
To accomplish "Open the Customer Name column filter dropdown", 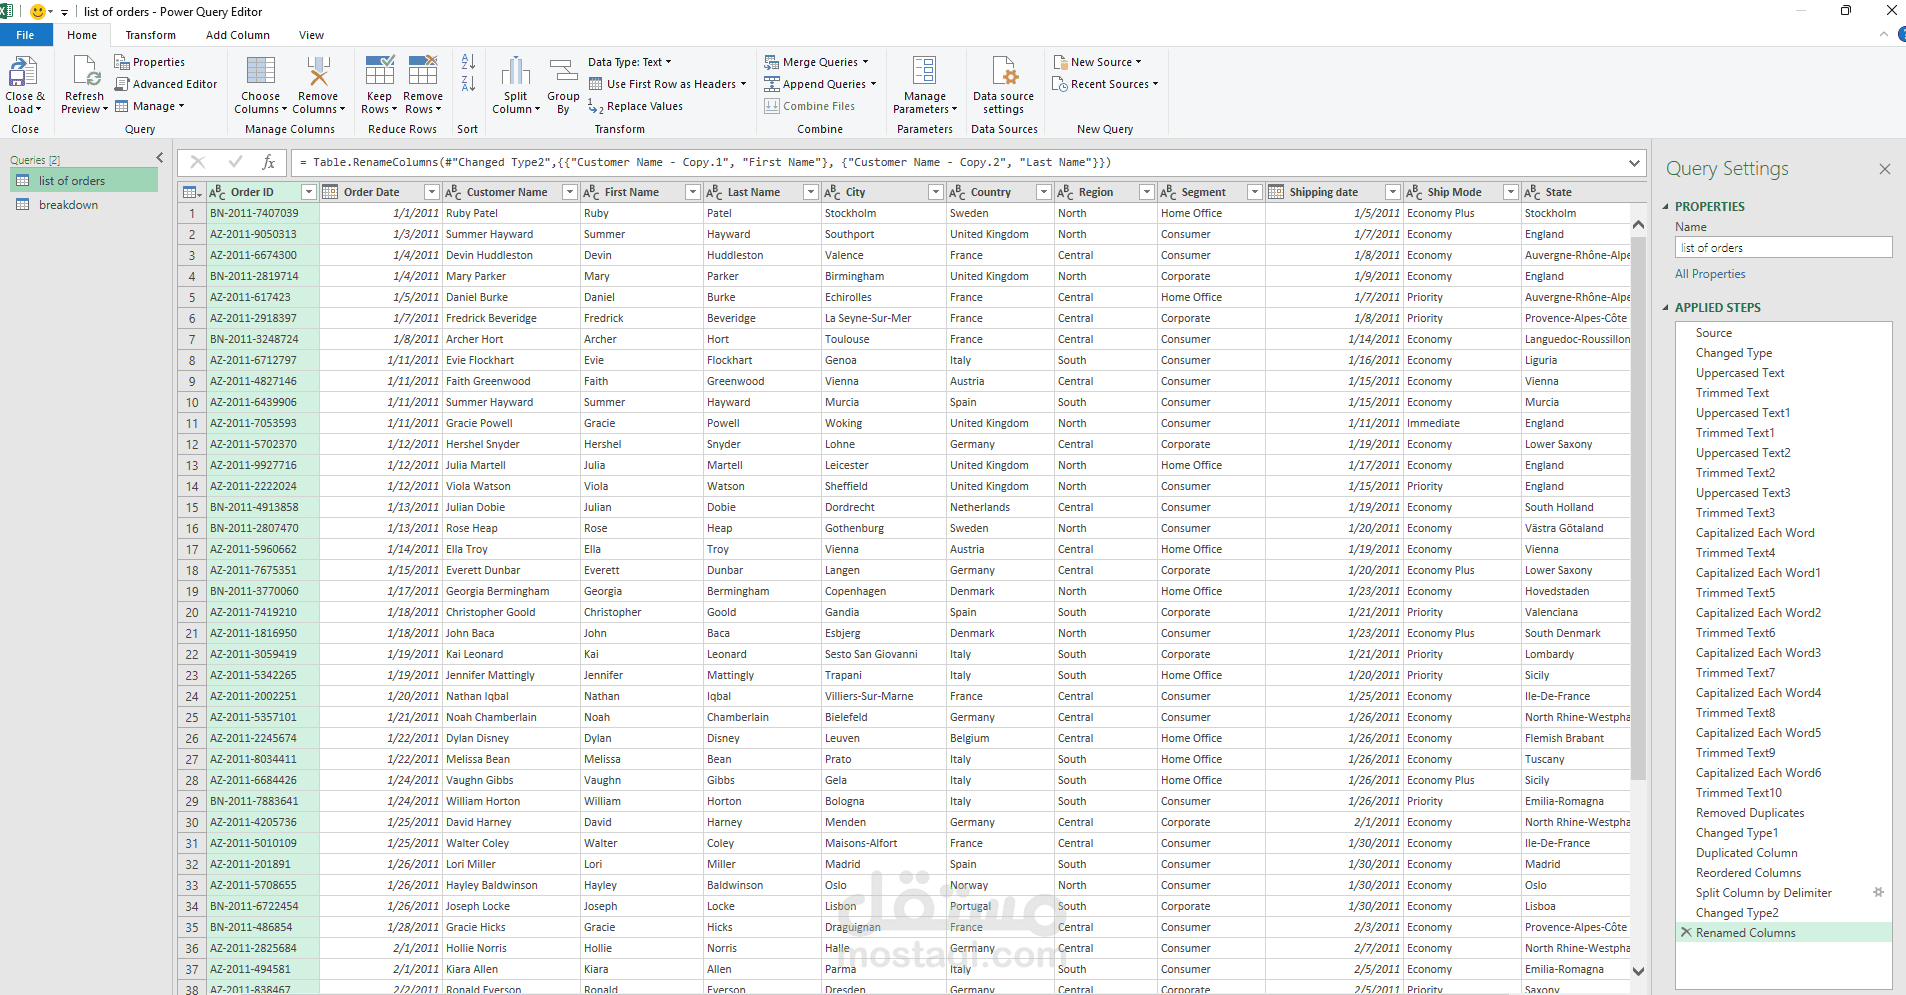I will 570,192.
